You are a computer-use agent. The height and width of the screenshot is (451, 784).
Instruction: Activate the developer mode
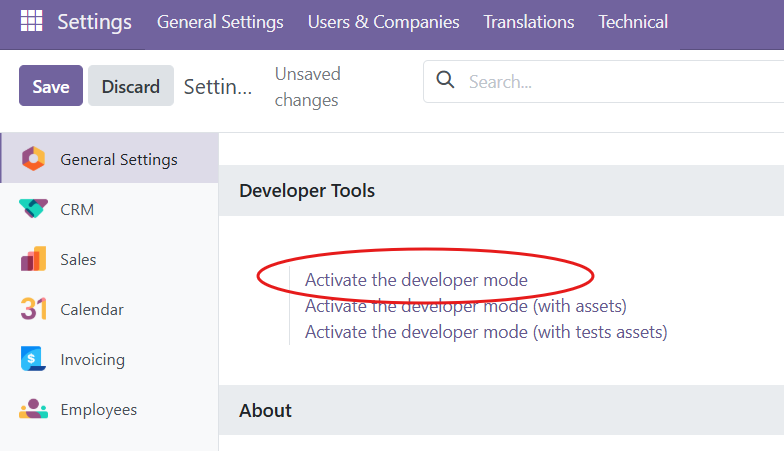pos(416,280)
